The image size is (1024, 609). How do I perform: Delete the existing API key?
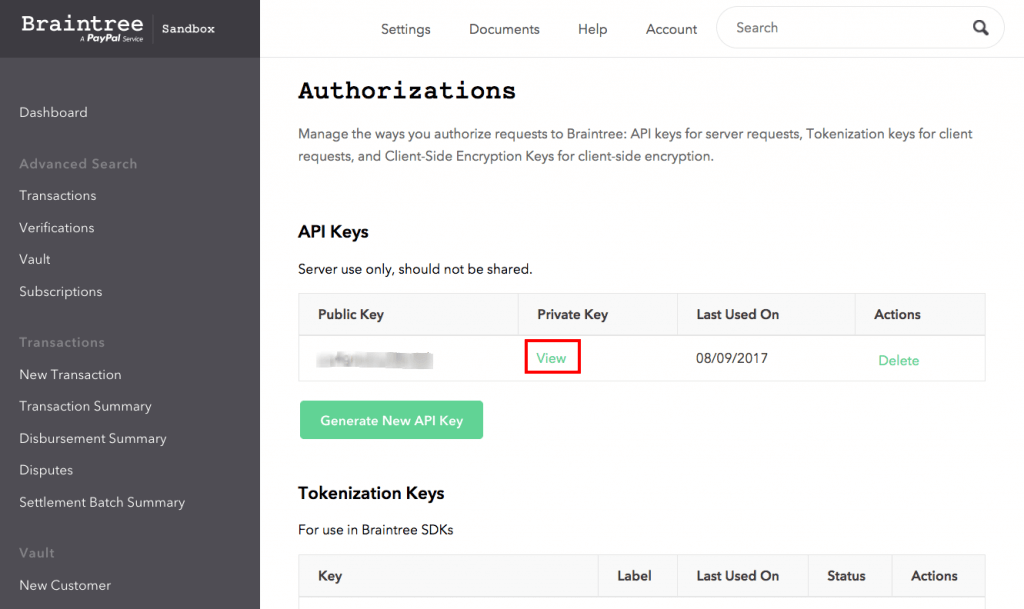(x=898, y=360)
